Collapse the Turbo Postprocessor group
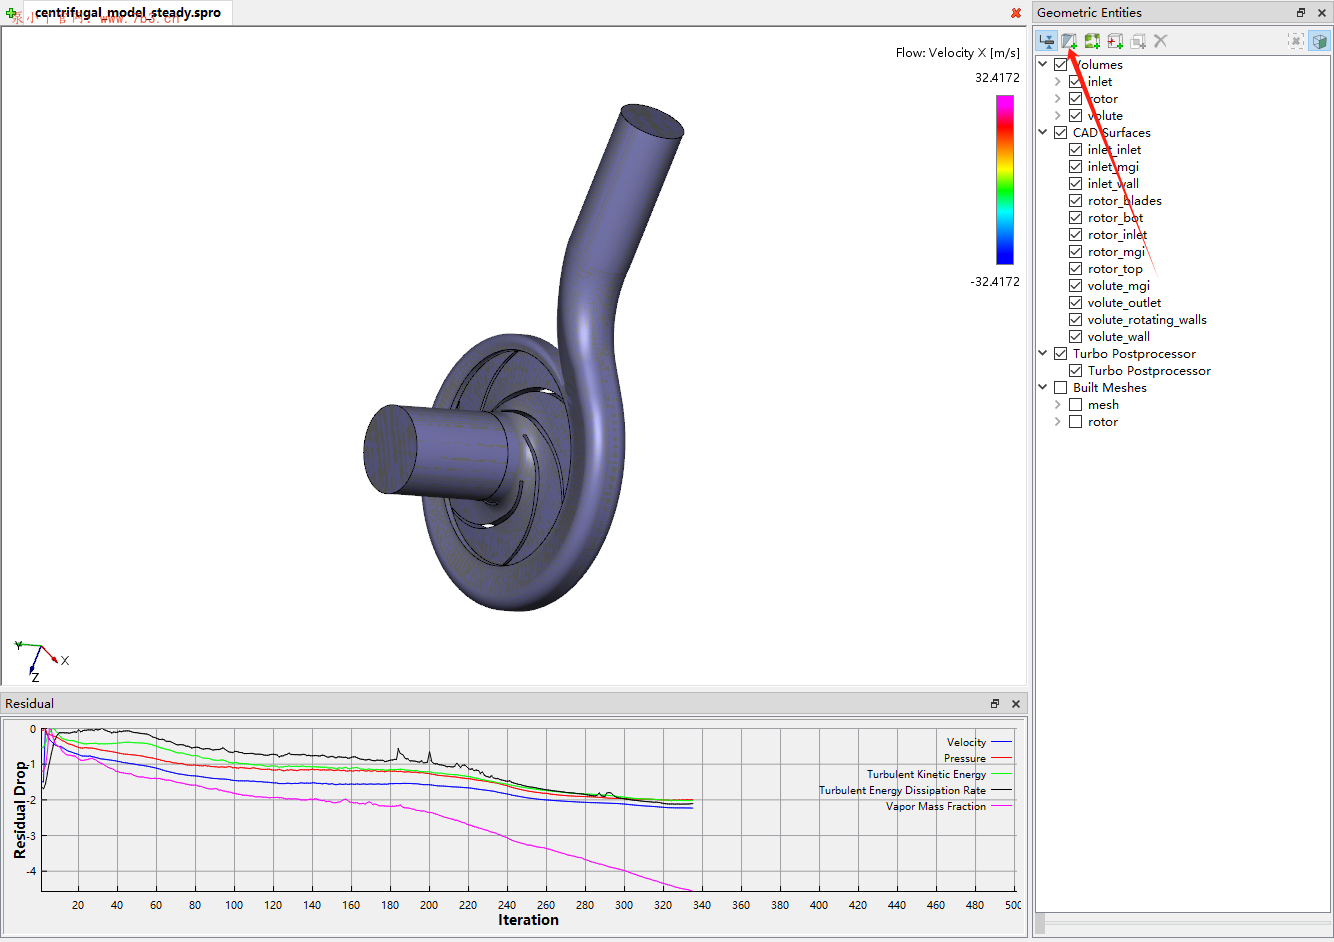Screen dimensions: 1334x942 (x=1043, y=354)
